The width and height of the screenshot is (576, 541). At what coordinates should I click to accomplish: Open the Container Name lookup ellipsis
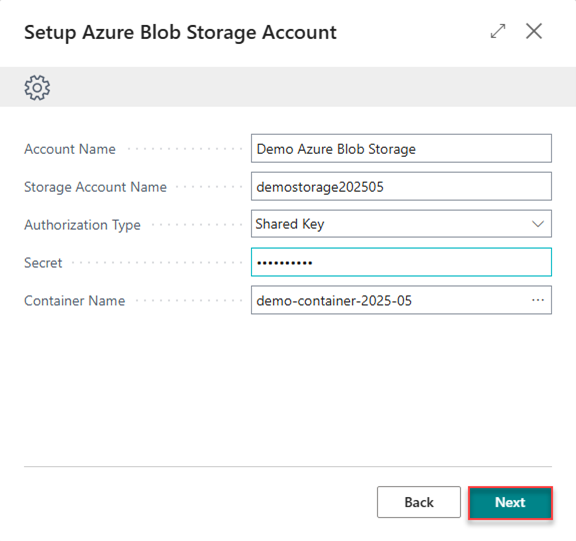[x=538, y=300]
